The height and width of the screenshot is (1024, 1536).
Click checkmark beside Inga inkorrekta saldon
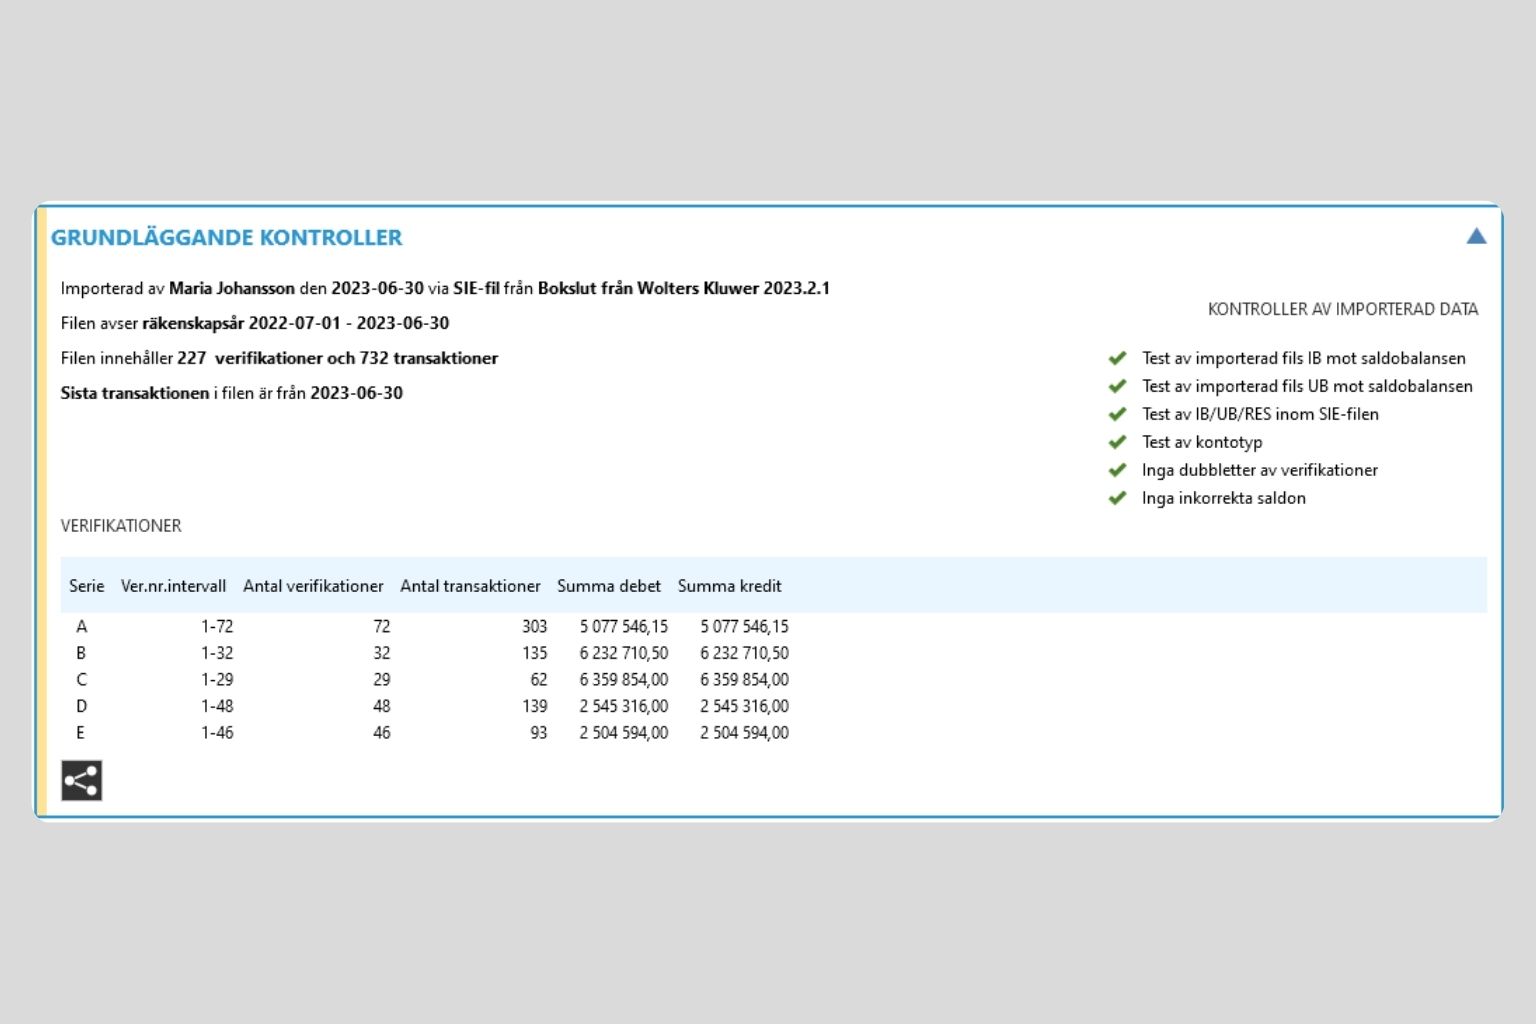click(x=1117, y=498)
